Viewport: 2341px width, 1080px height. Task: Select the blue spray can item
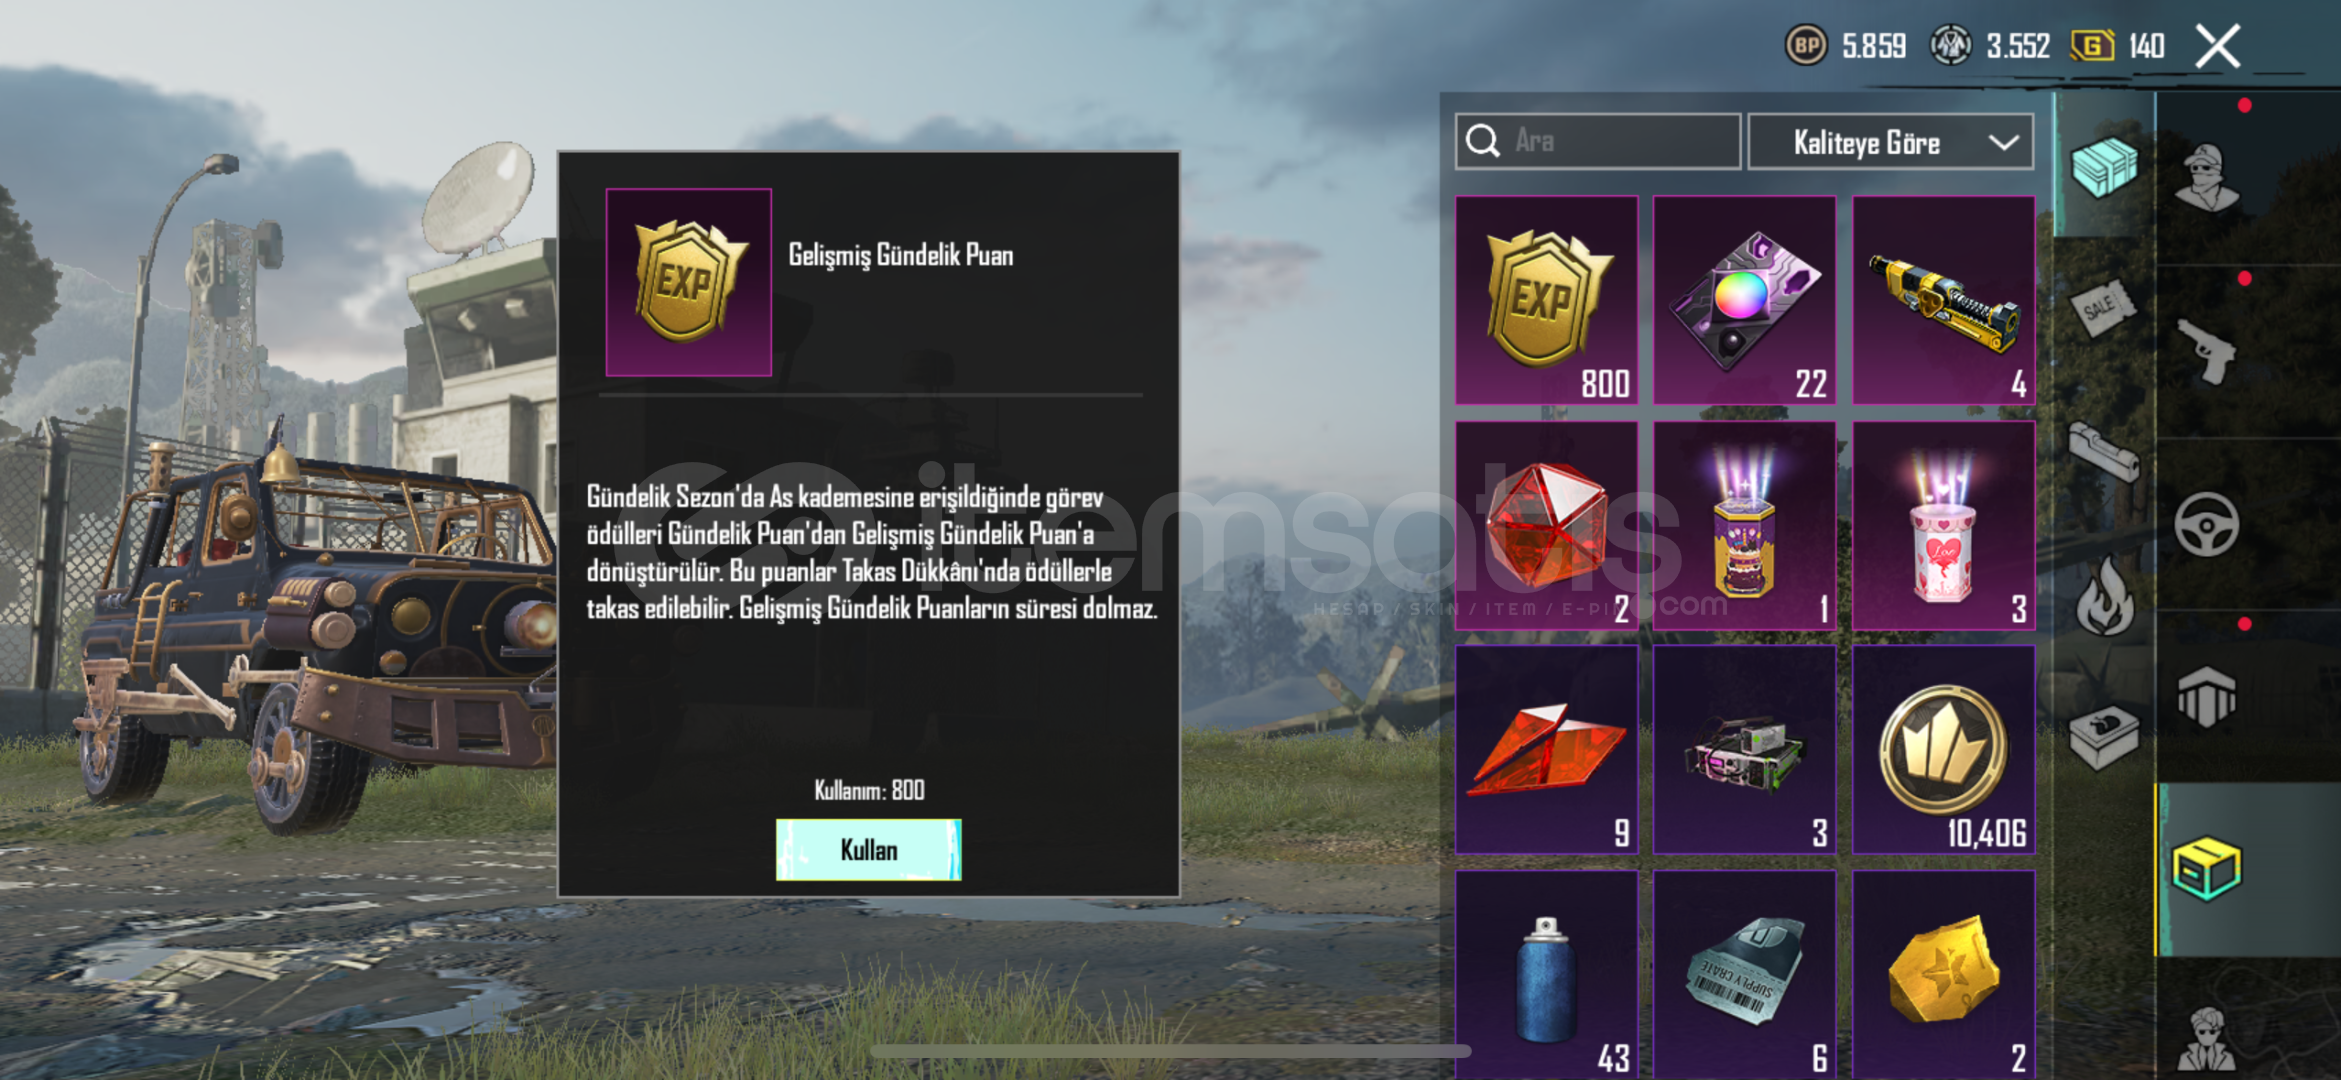click(x=1546, y=975)
